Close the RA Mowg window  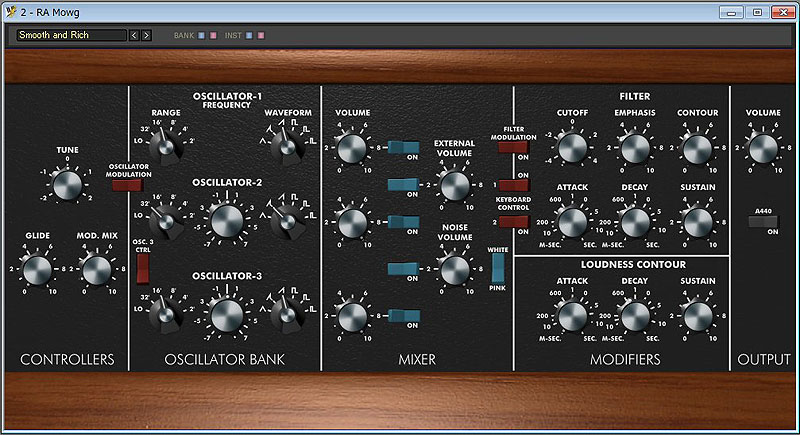(x=783, y=12)
